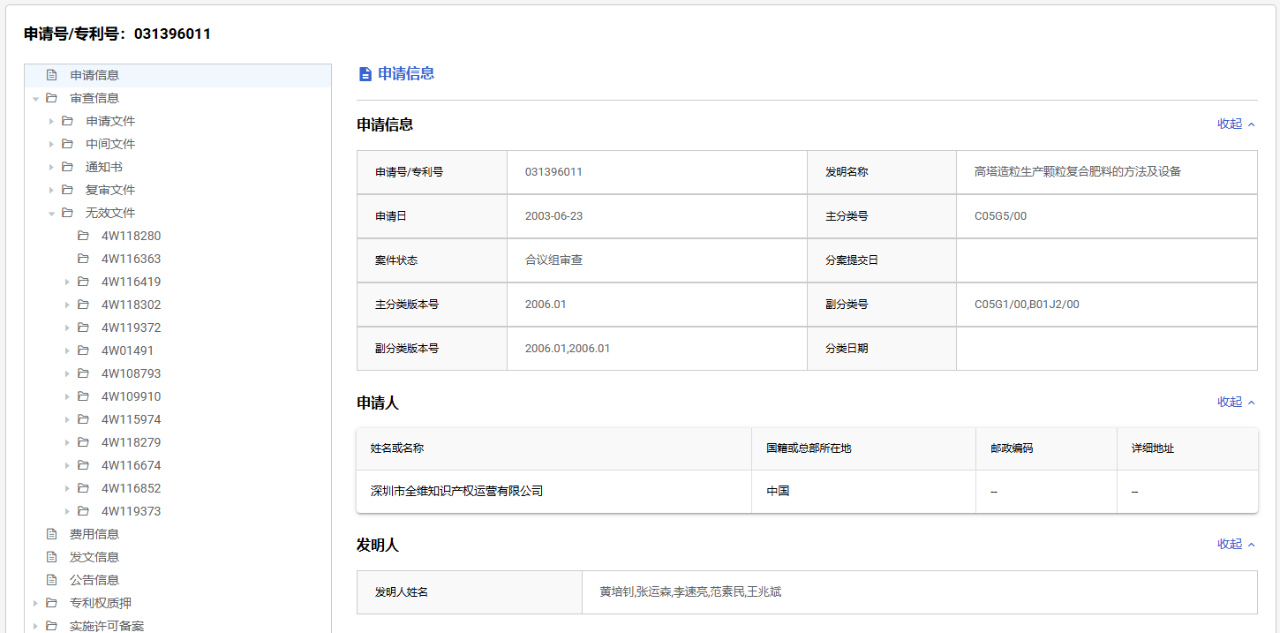Screen dimensions: 1280x633
Task: Click the document icon beside 申请信息 in tree
Action: coord(52,75)
